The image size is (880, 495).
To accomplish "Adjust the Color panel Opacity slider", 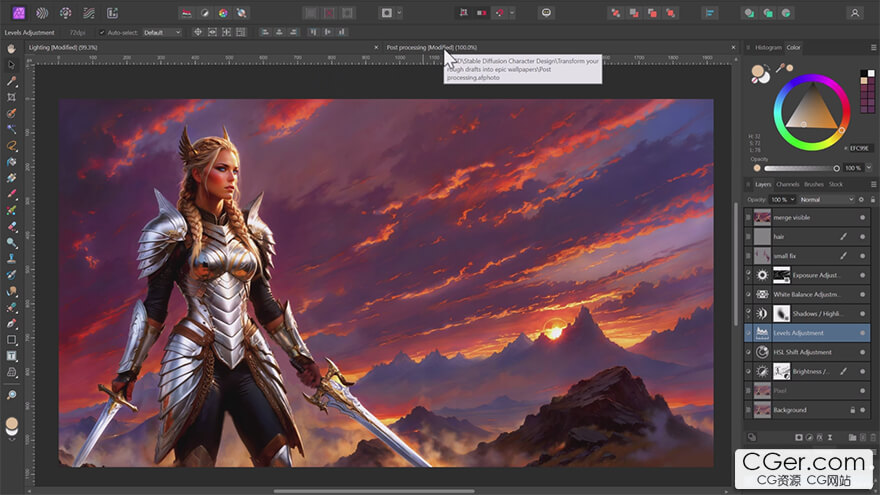I will tap(801, 168).
